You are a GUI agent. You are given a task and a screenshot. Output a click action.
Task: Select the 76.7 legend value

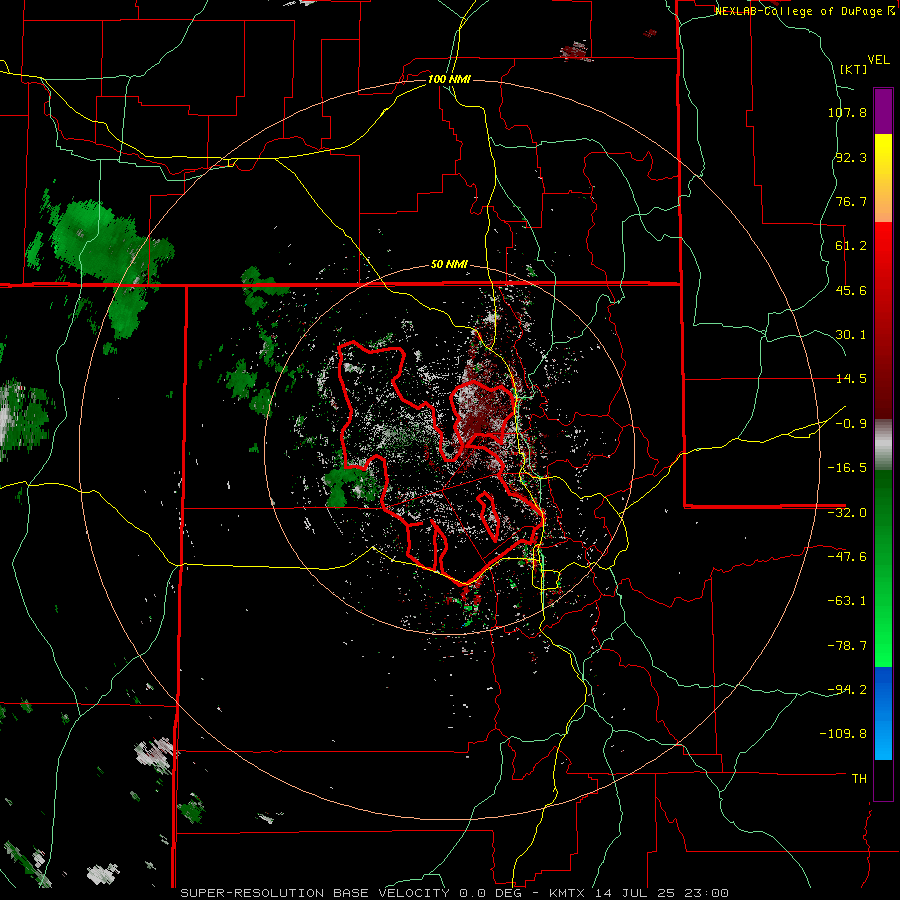[x=851, y=201]
